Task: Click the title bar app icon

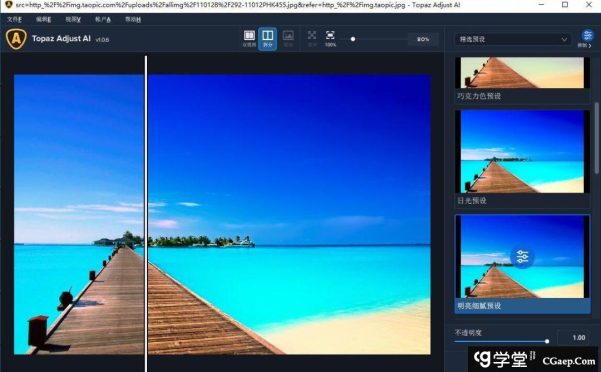Action: pos(8,5)
